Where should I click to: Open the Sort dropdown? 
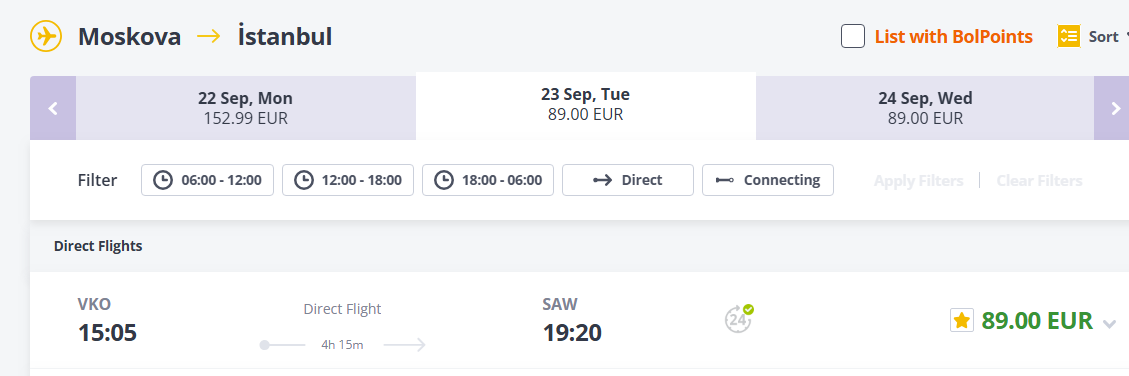[x=1092, y=36]
